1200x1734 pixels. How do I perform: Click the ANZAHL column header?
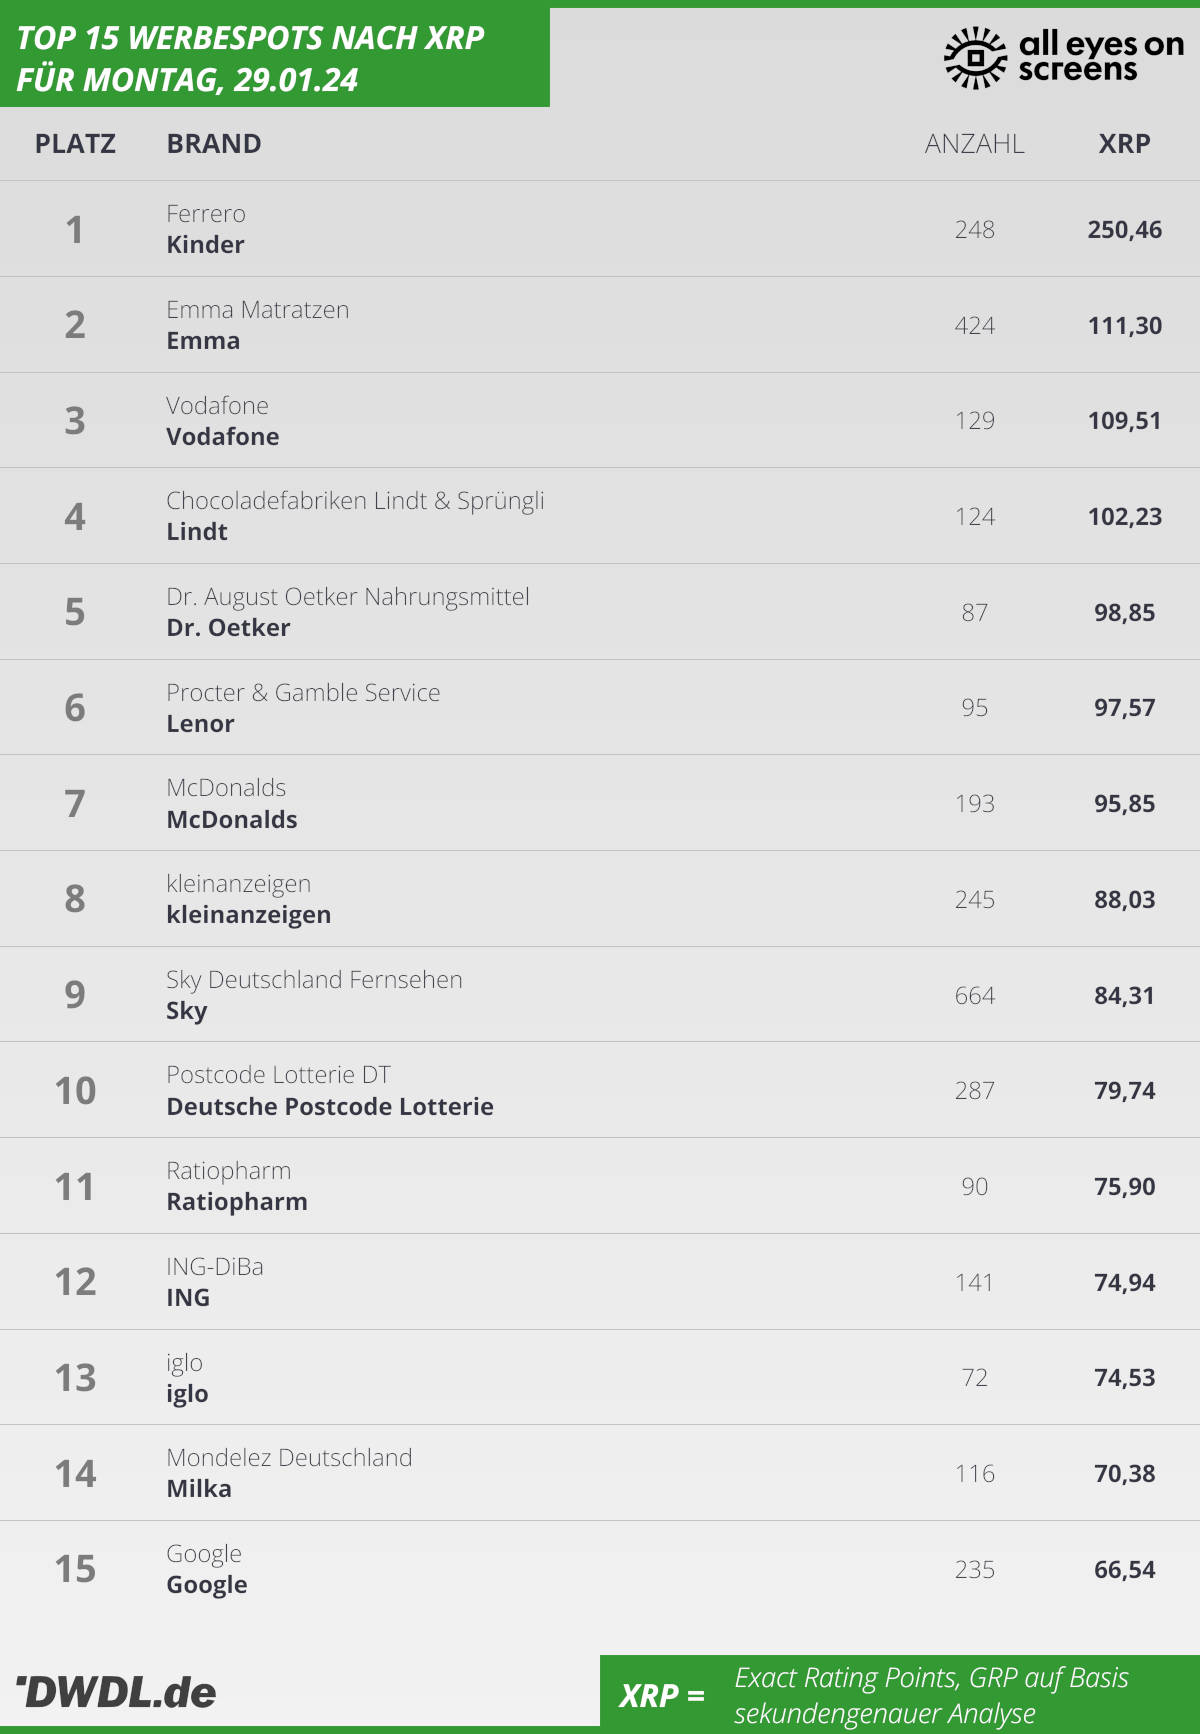click(974, 144)
